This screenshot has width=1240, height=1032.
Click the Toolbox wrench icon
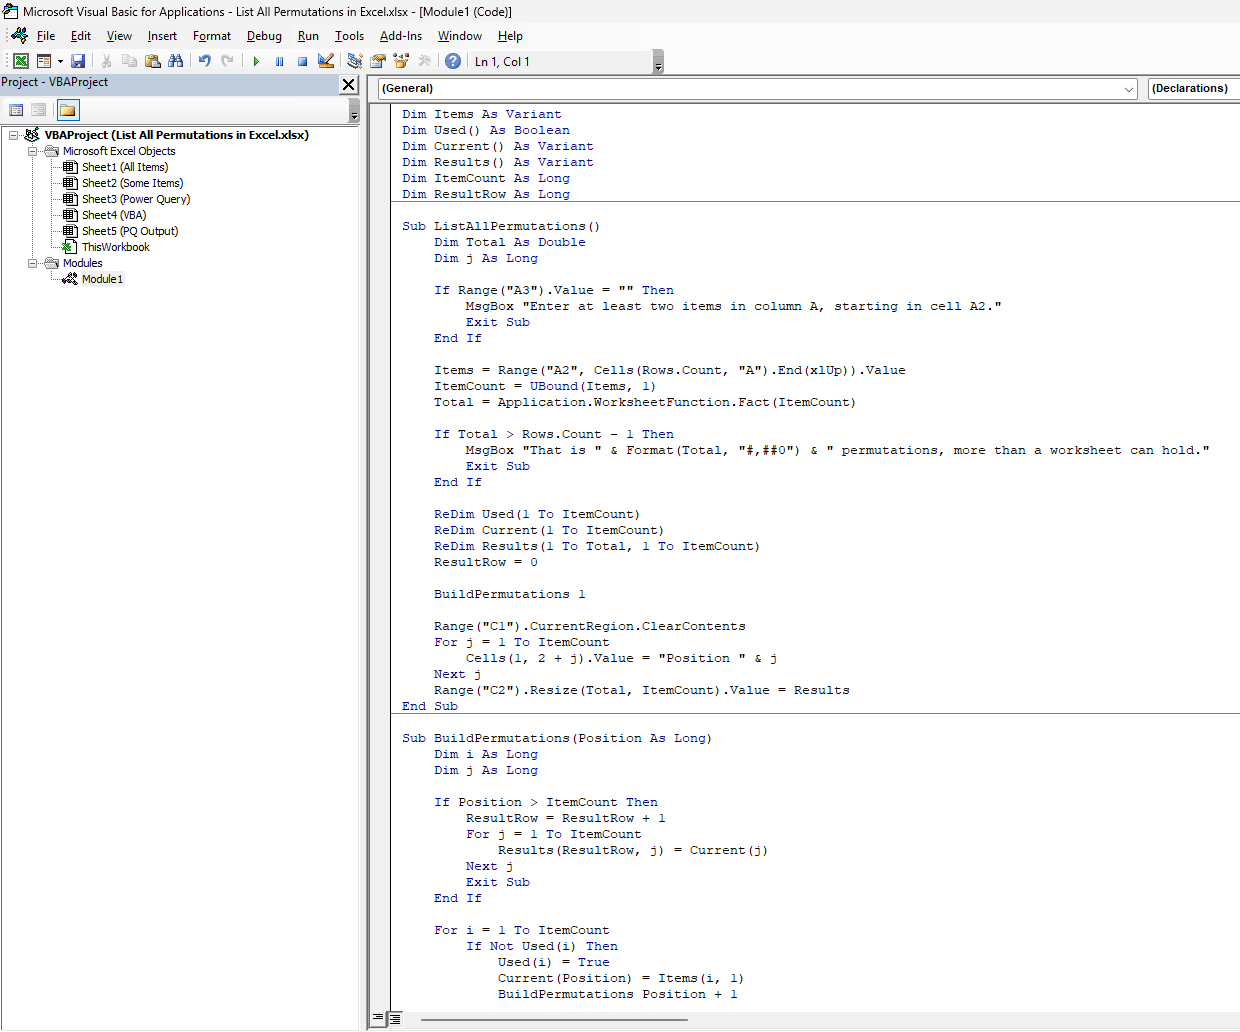tap(424, 61)
